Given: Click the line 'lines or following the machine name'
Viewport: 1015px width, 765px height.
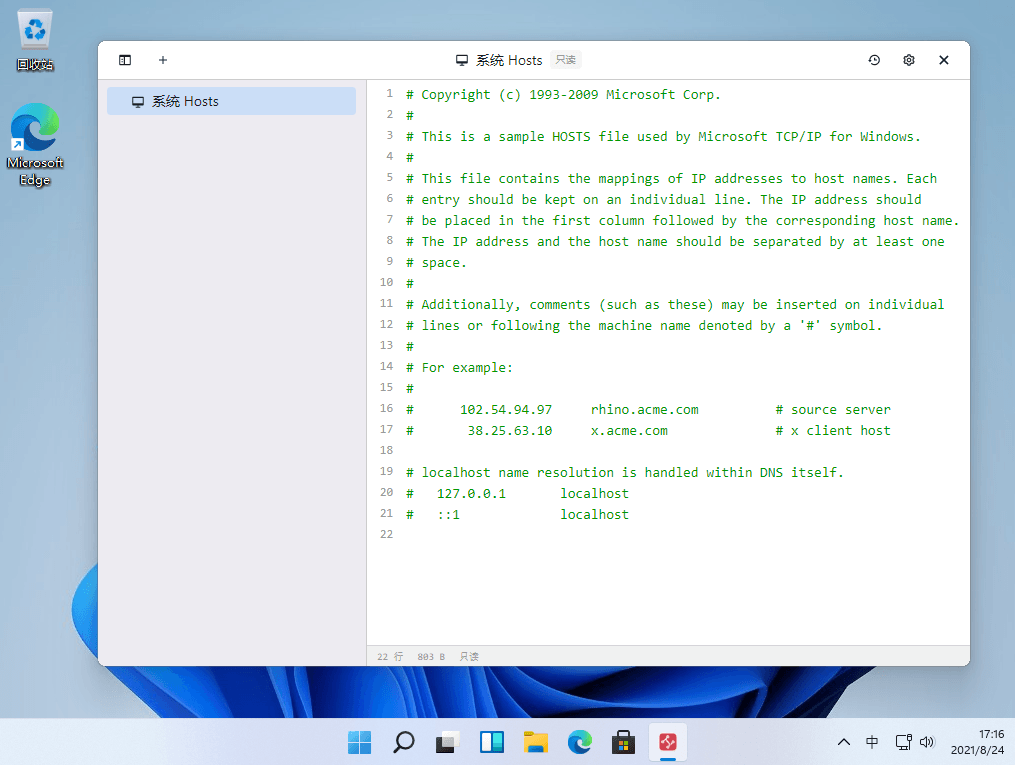Looking at the screenshot, I should [644, 326].
